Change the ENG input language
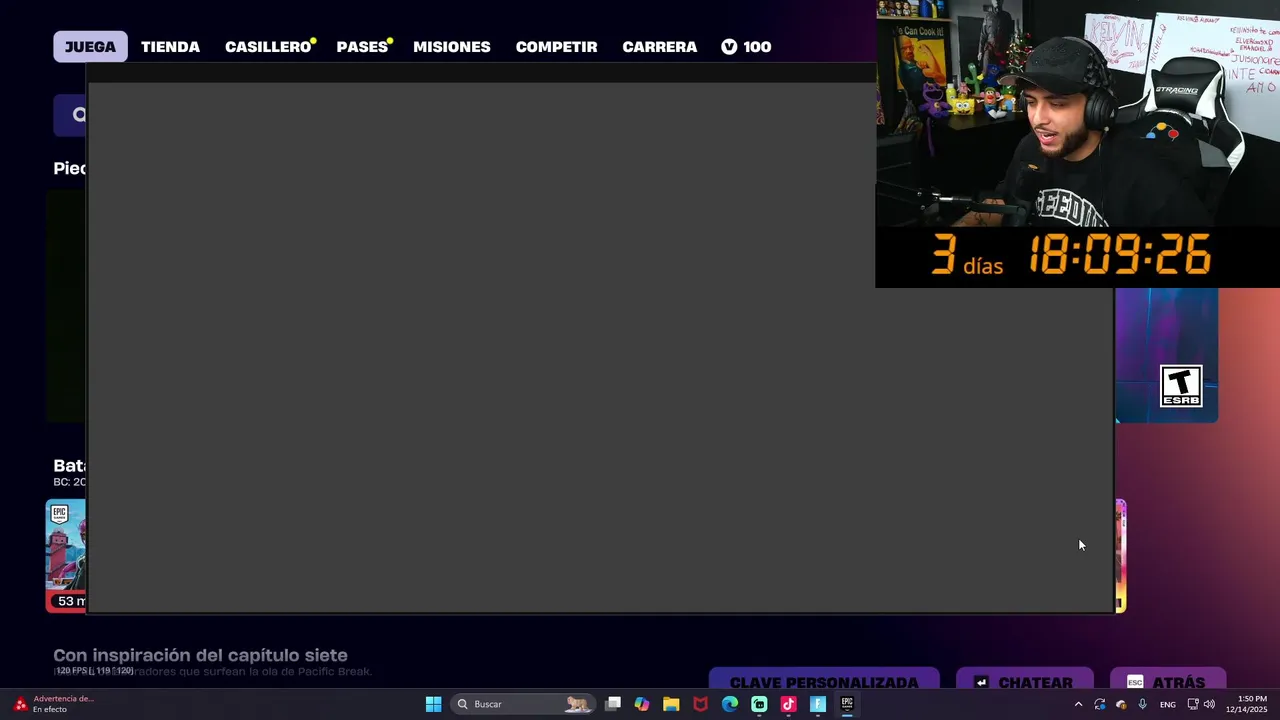 (x=1167, y=704)
